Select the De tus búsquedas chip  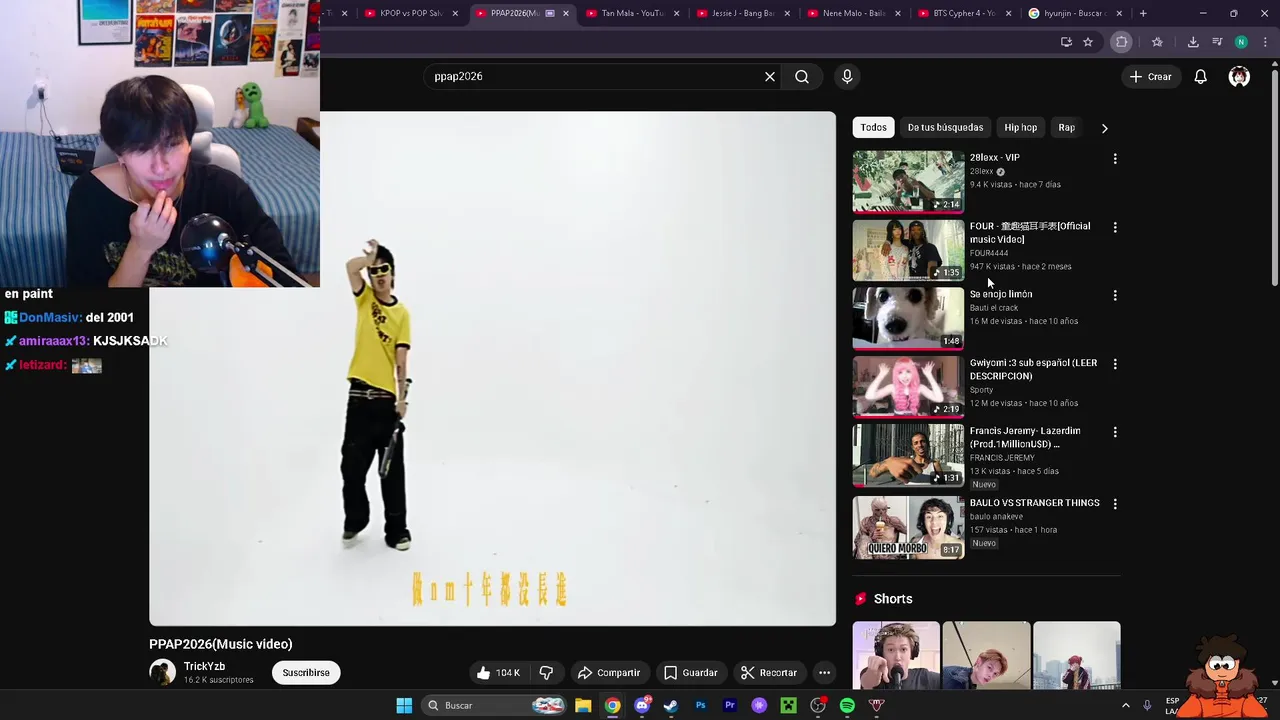click(945, 128)
